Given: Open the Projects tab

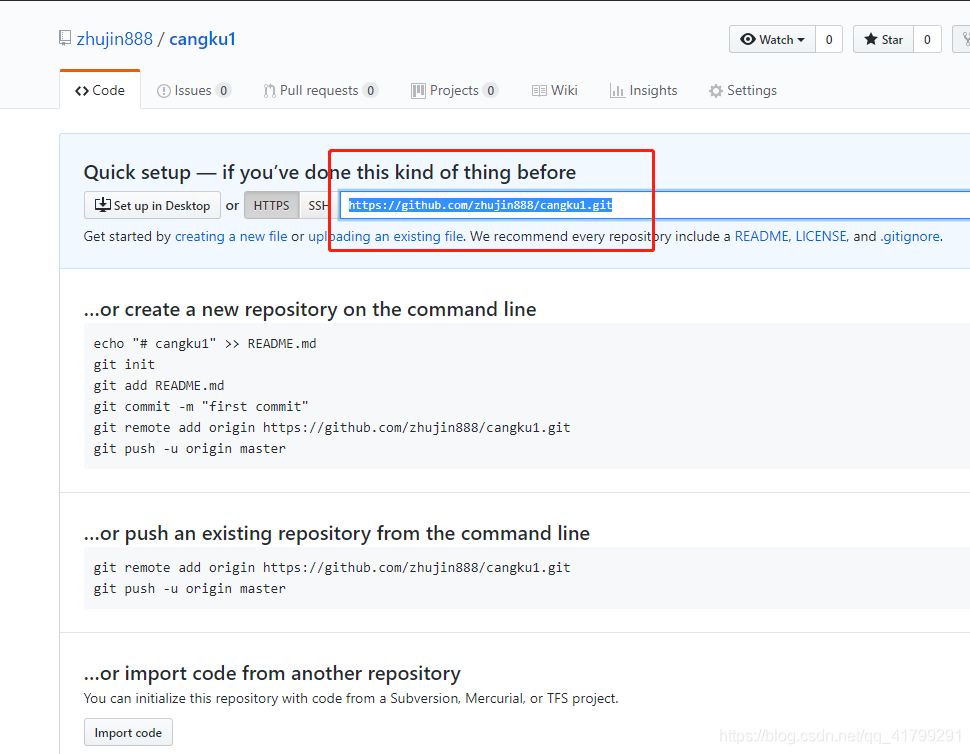Looking at the screenshot, I should [455, 90].
